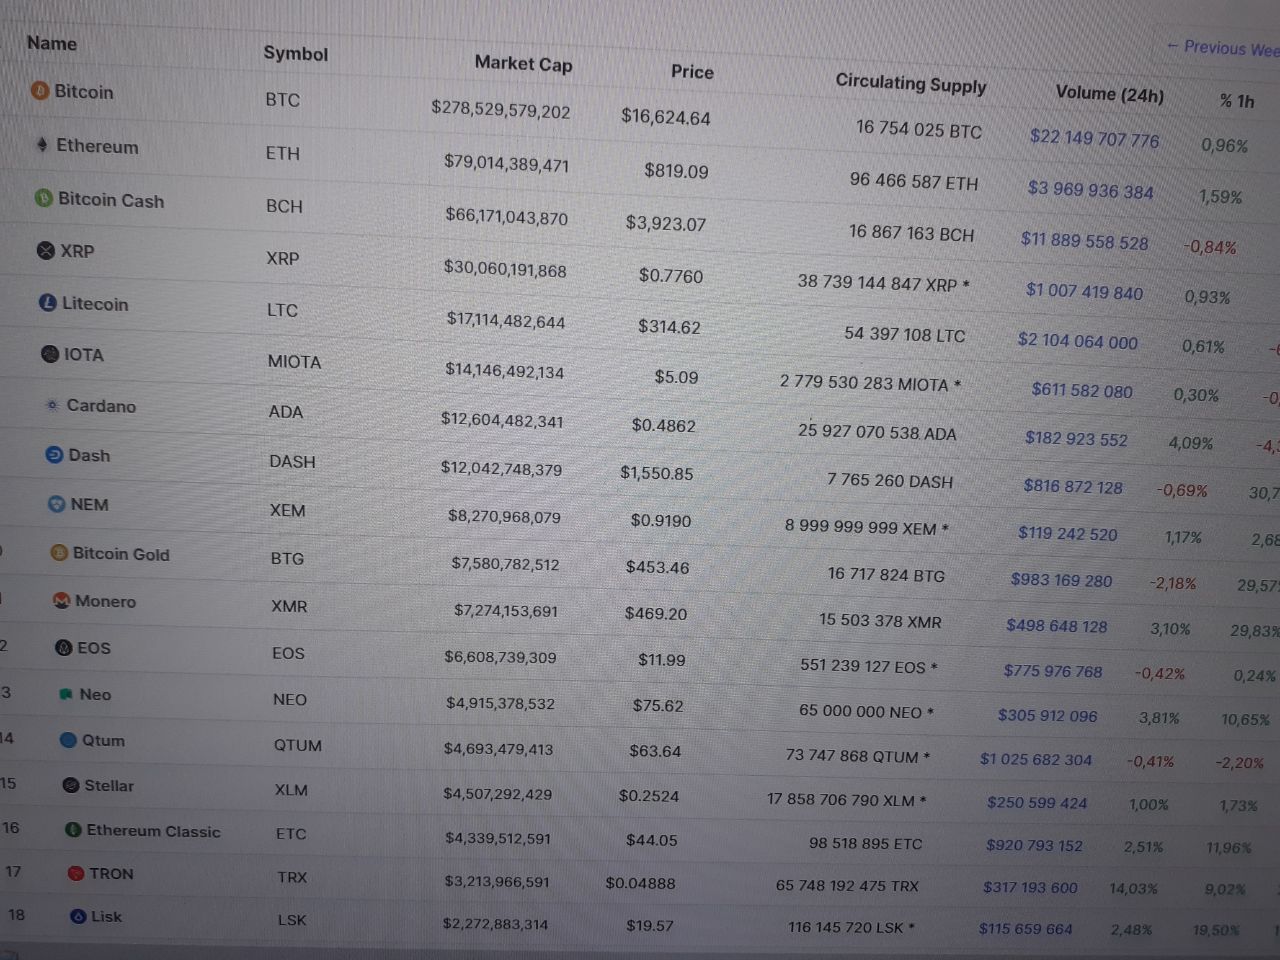
Task: Open the Litecoin name link
Action: pyautogui.click(x=95, y=303)
